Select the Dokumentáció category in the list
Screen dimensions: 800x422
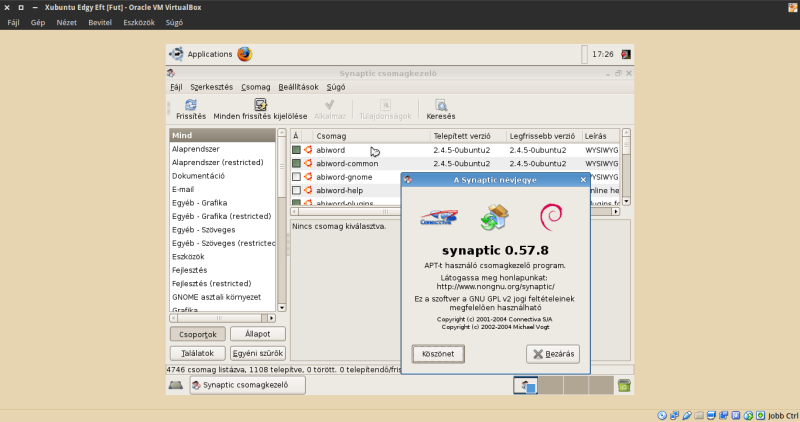(199, 175)
